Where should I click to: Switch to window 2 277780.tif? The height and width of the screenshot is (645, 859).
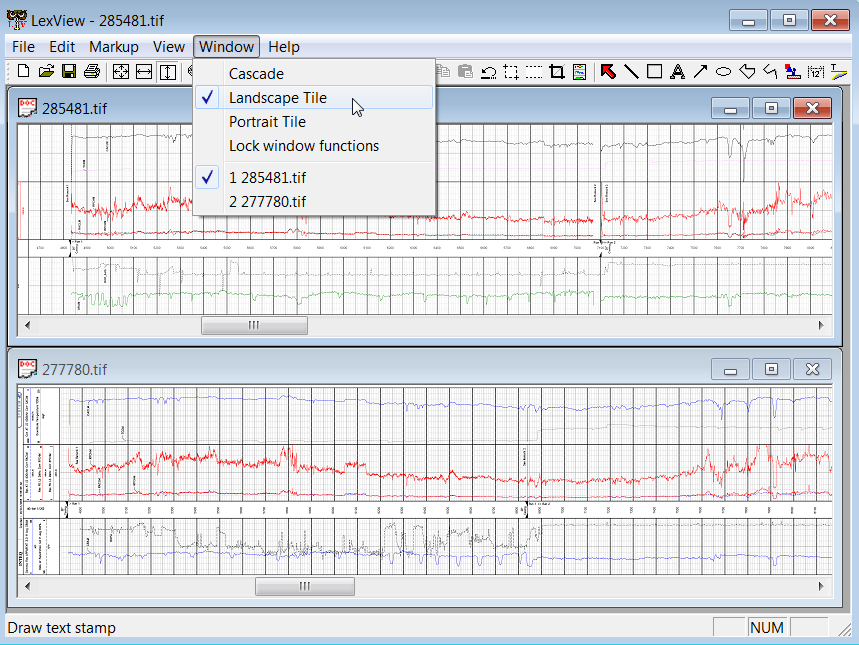[x=314, y=202]
